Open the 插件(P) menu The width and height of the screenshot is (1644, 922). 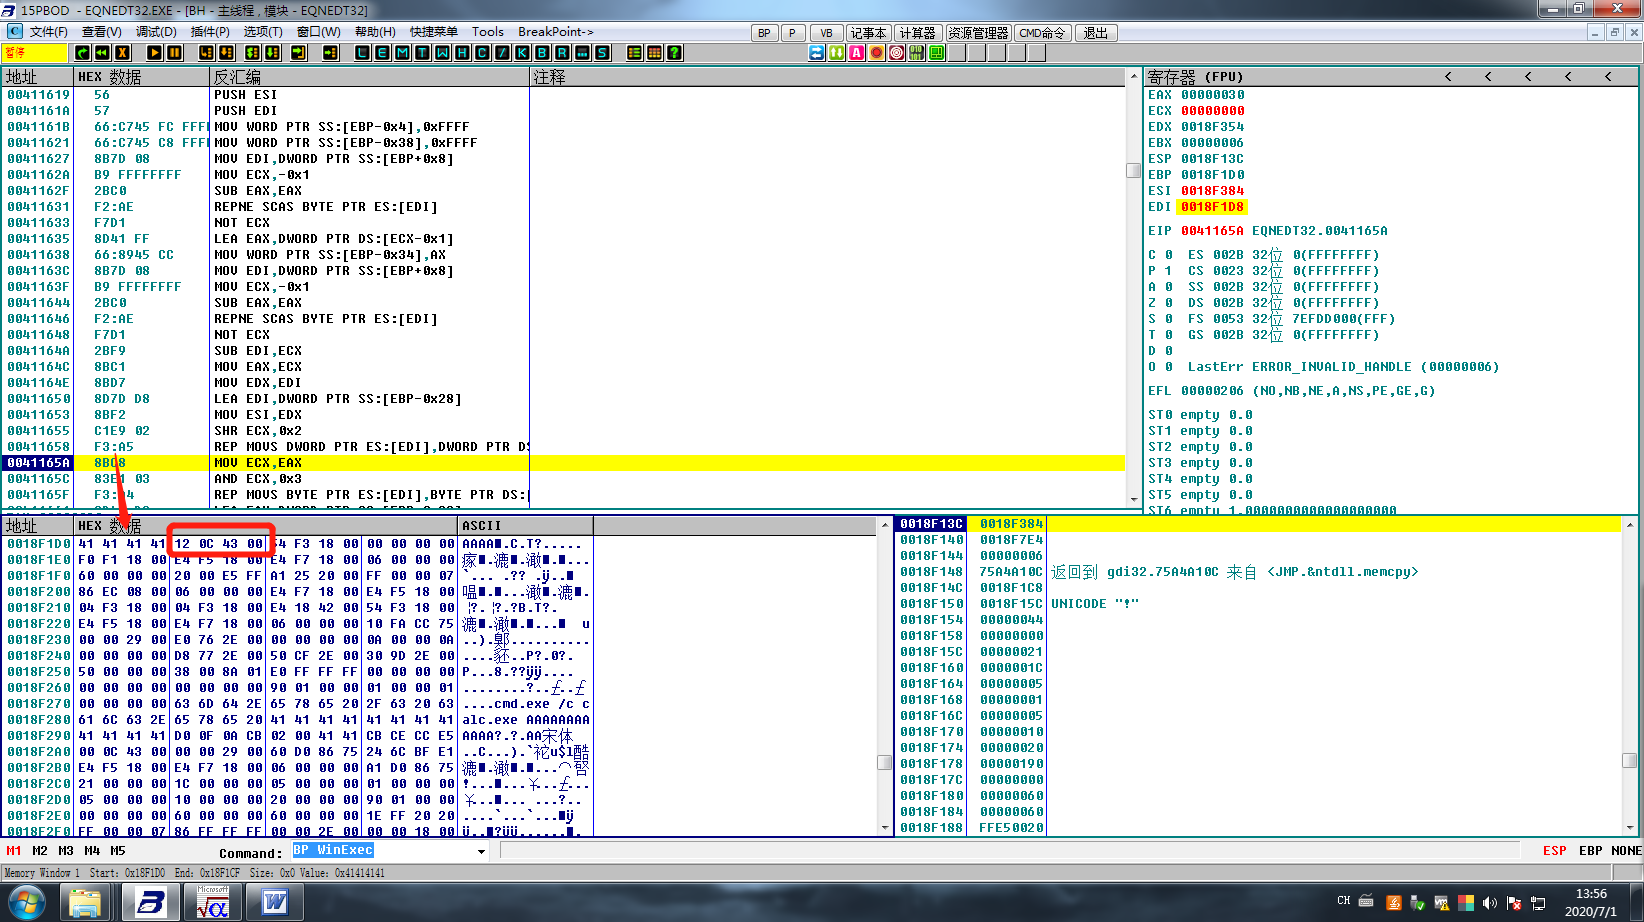(x=210, y=32)
